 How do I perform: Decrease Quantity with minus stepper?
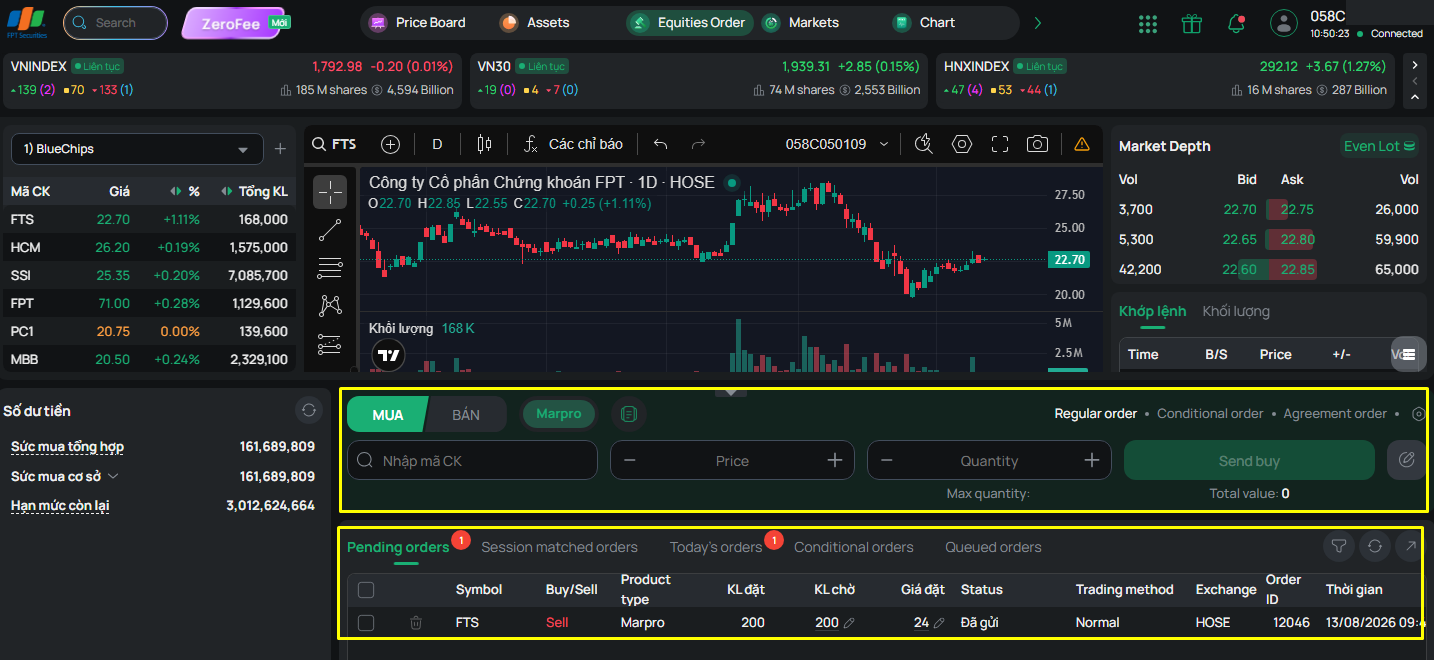coord(886,460)
